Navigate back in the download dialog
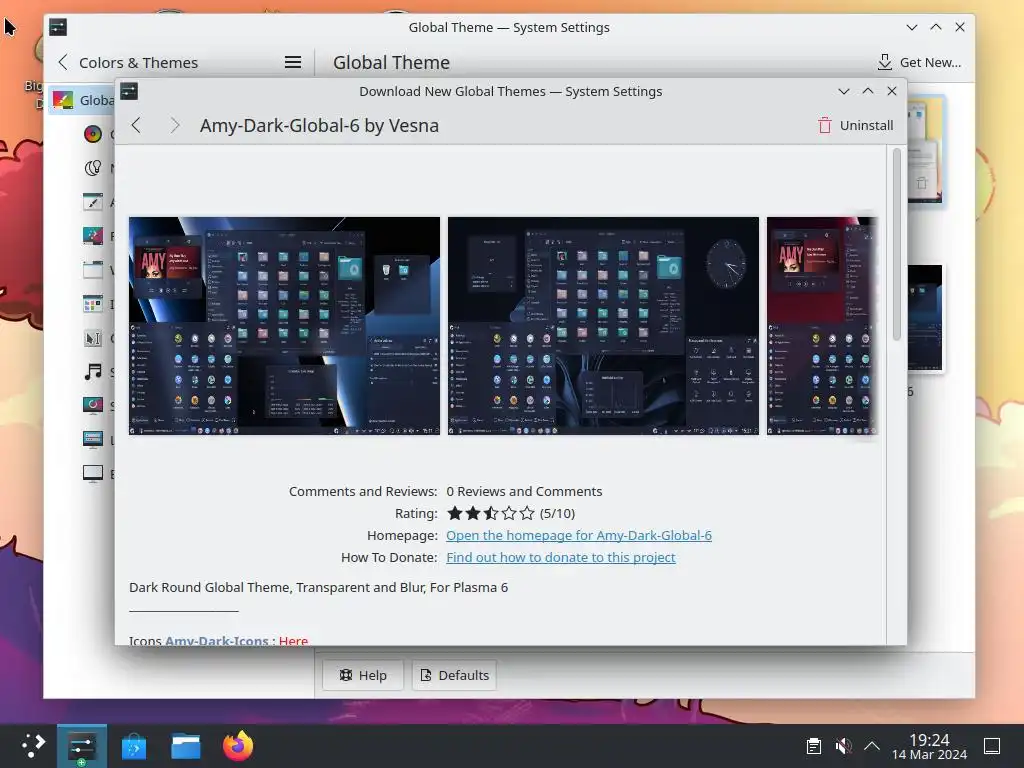Screen dimensions: 1024x768 (136, 125)
